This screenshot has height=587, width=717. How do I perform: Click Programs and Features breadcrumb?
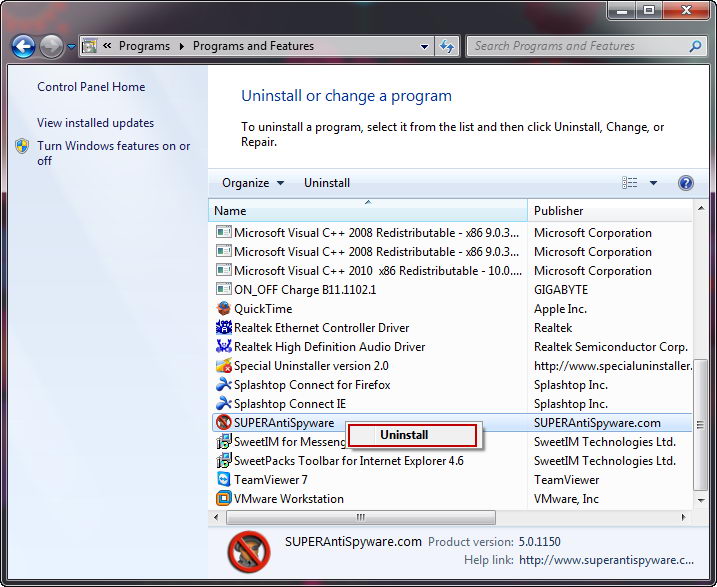tap(253, 46)
